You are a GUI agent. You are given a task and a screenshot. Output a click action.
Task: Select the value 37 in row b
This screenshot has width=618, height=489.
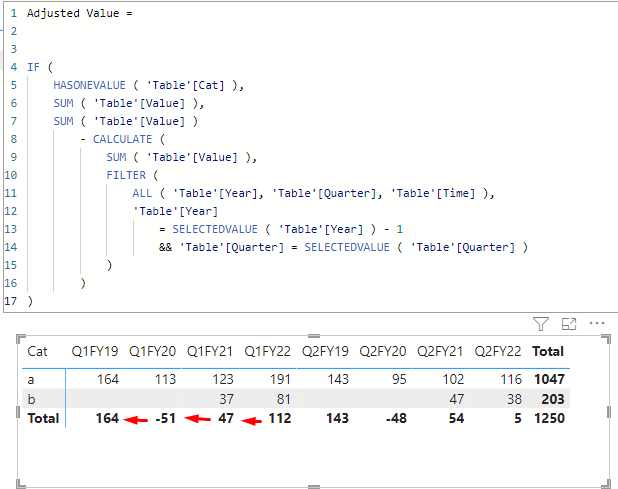point(226,399)
